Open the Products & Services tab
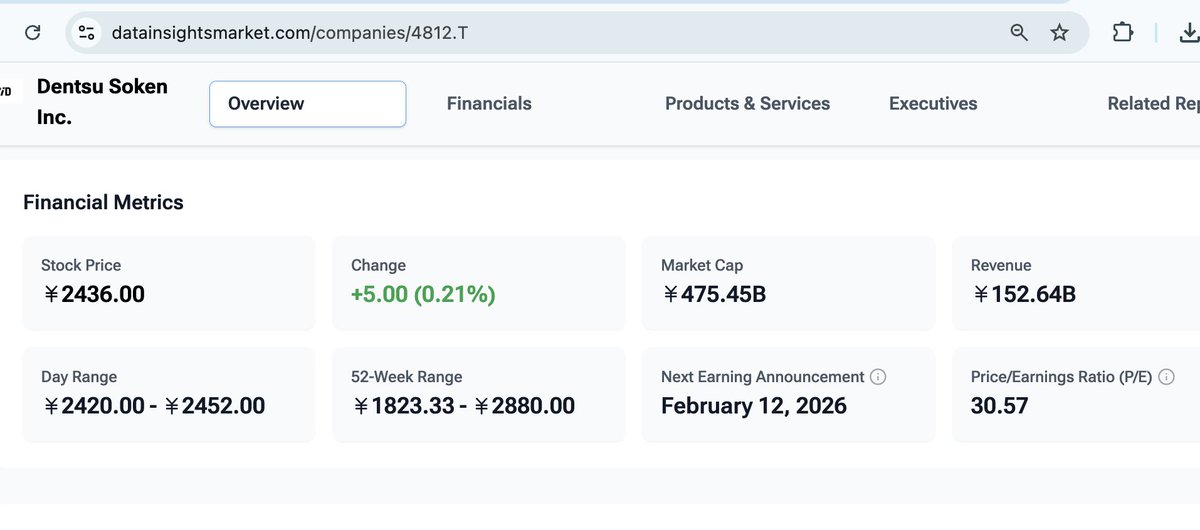Image resolution: width=1200 pixels, height=530 pixels. point(747,104)
